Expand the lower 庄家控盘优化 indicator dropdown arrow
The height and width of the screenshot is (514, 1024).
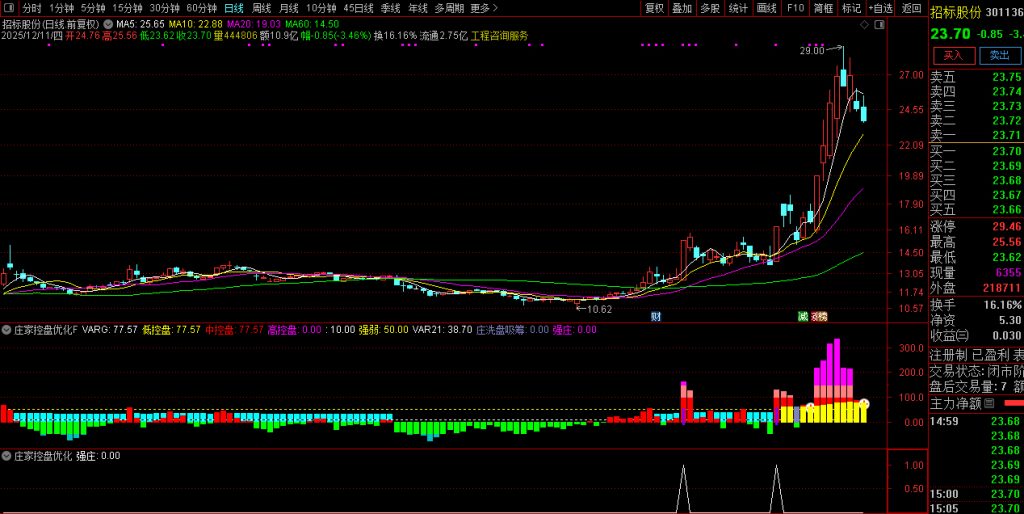point(8,456)
